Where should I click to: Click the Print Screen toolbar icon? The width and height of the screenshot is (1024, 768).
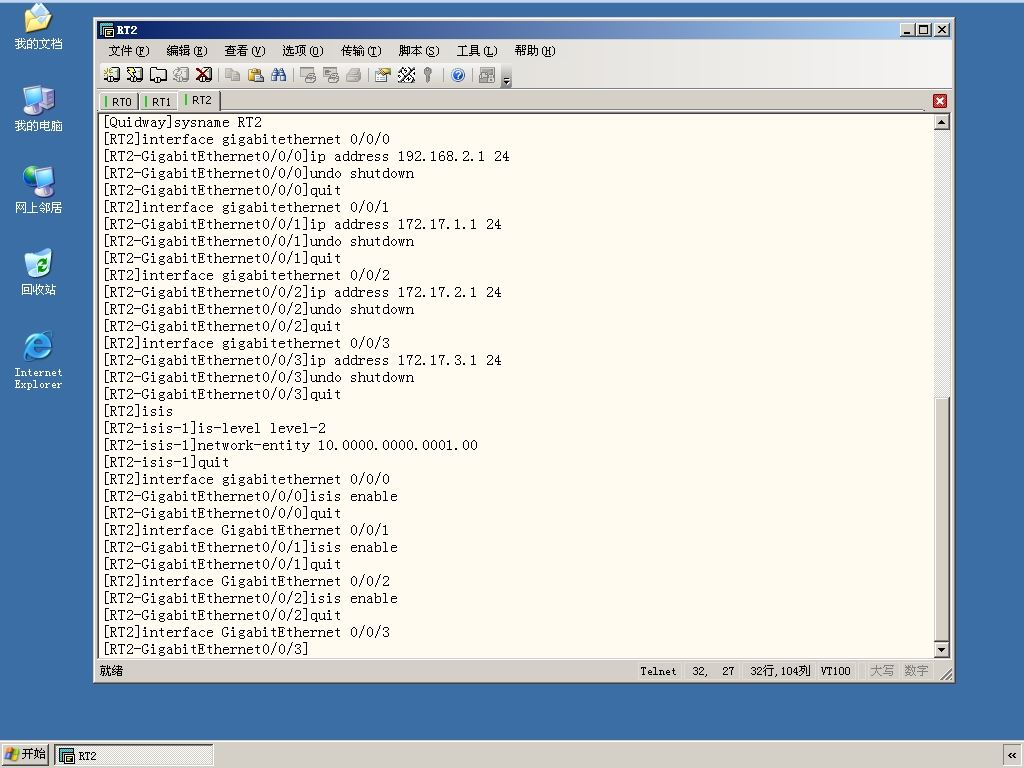pos(308,75)
